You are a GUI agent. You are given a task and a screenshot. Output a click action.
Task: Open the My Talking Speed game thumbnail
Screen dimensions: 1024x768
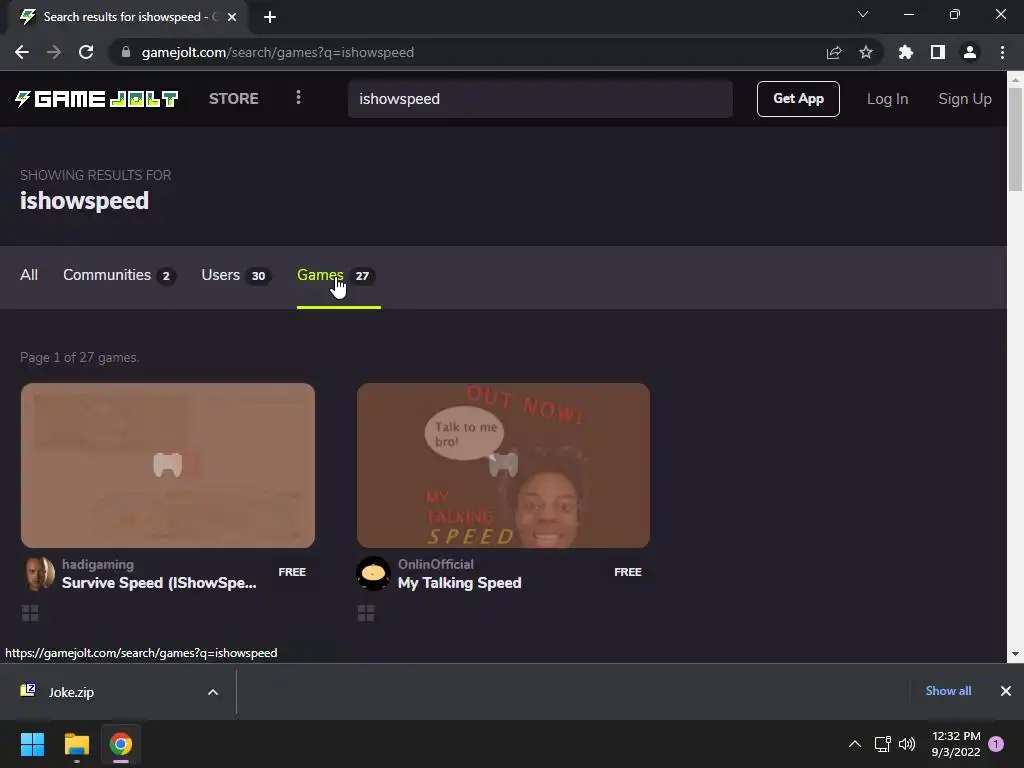tap(503, 465)
